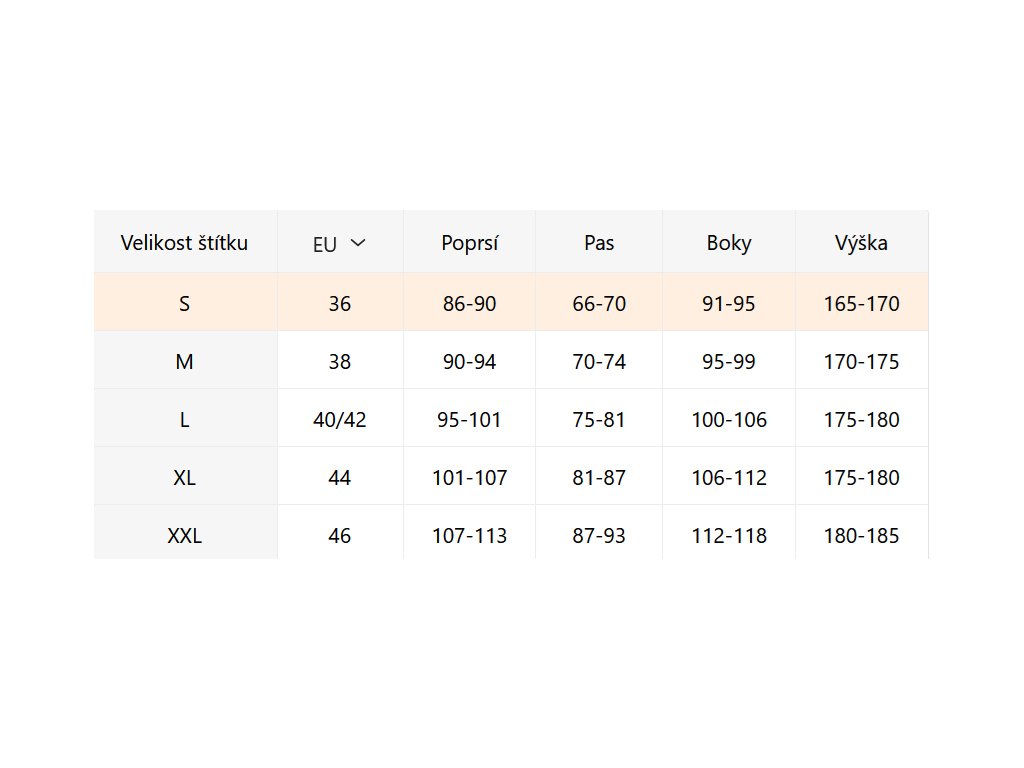Click hips measurement 100-106 cell
This screenshot has height=768, width=1024.
729,420
